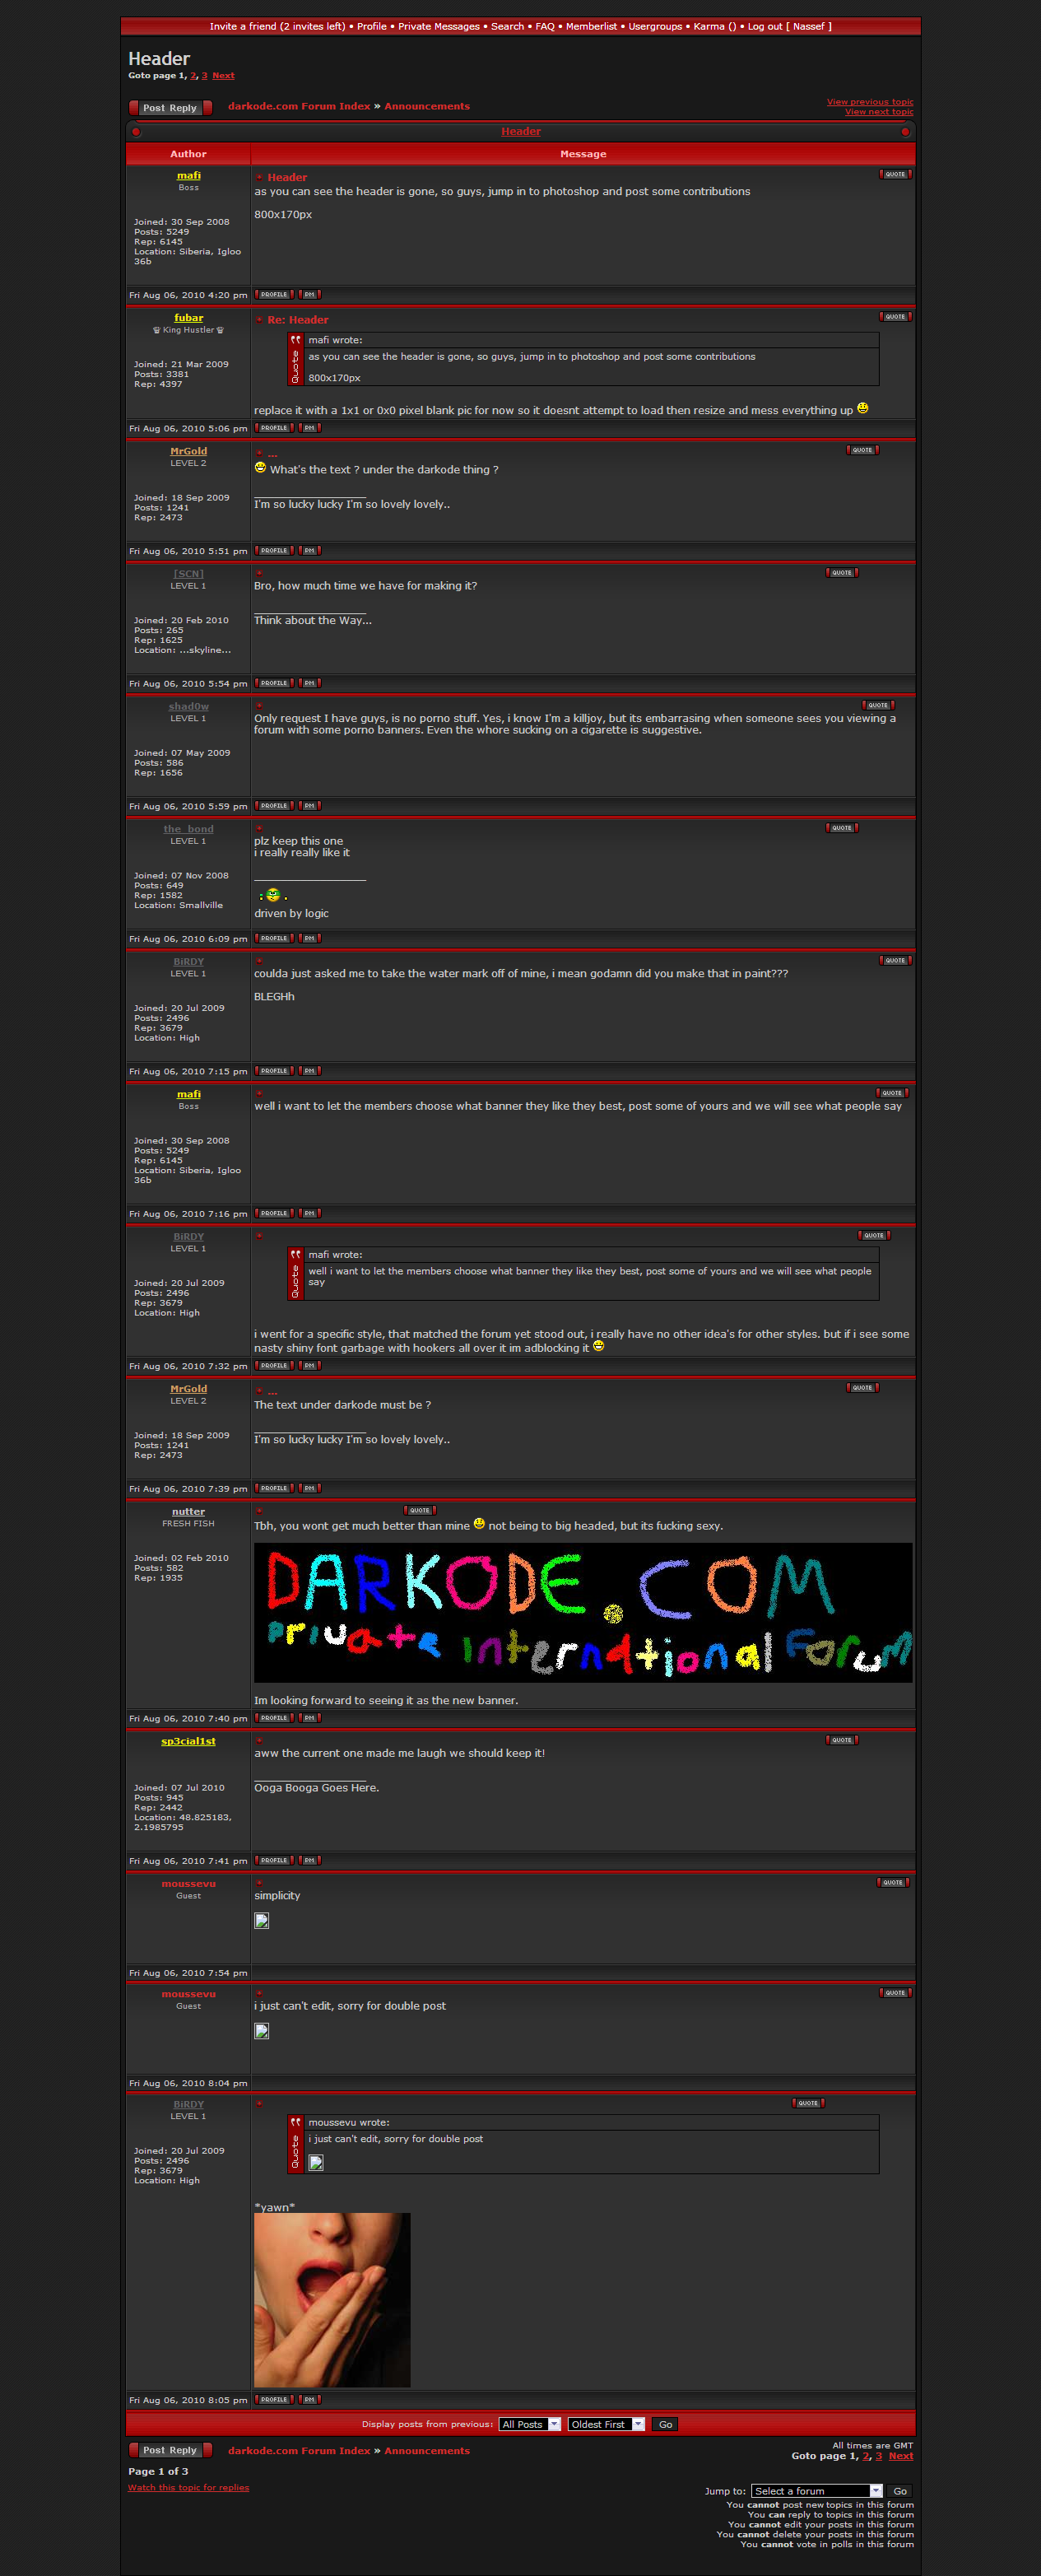
Task: Click the Quote icon on shad0w's post
Action: [877, 705]
